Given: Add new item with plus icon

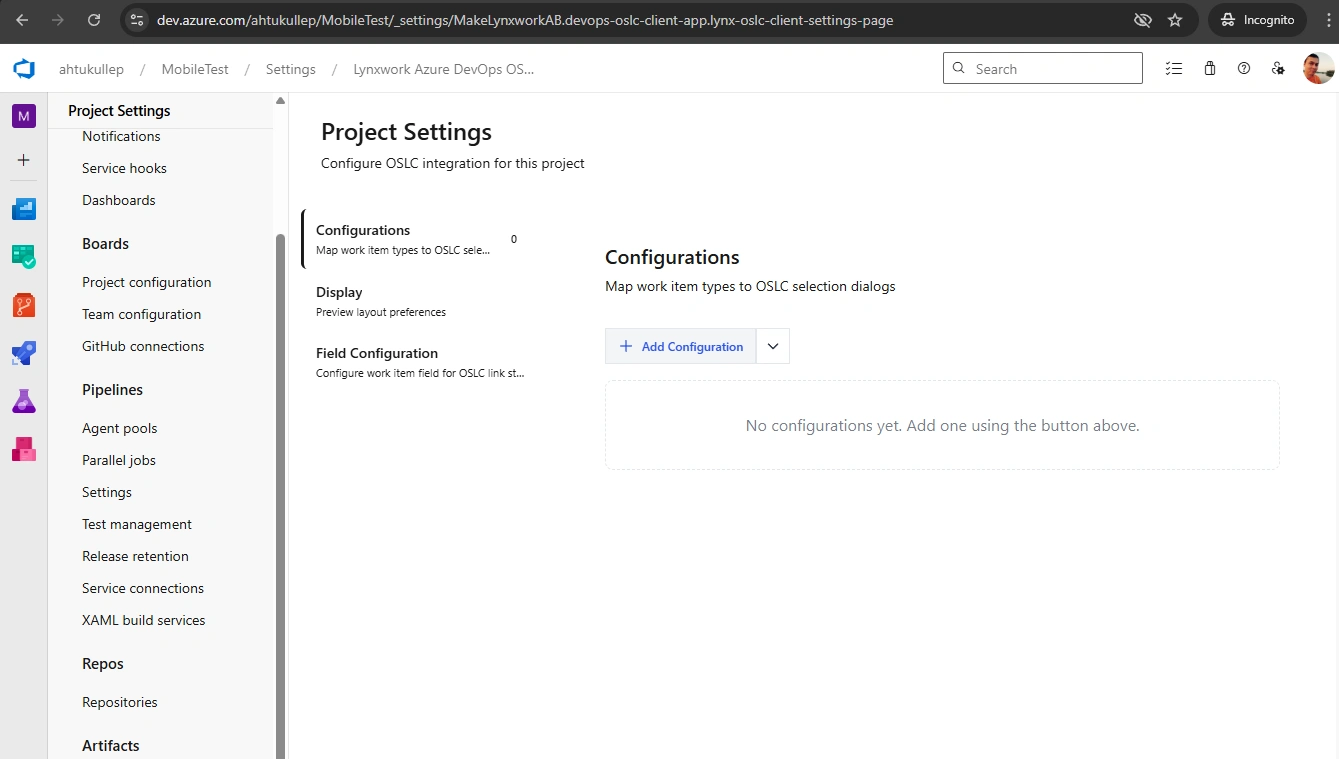Looking at the screenshot, I should point(24,160).
